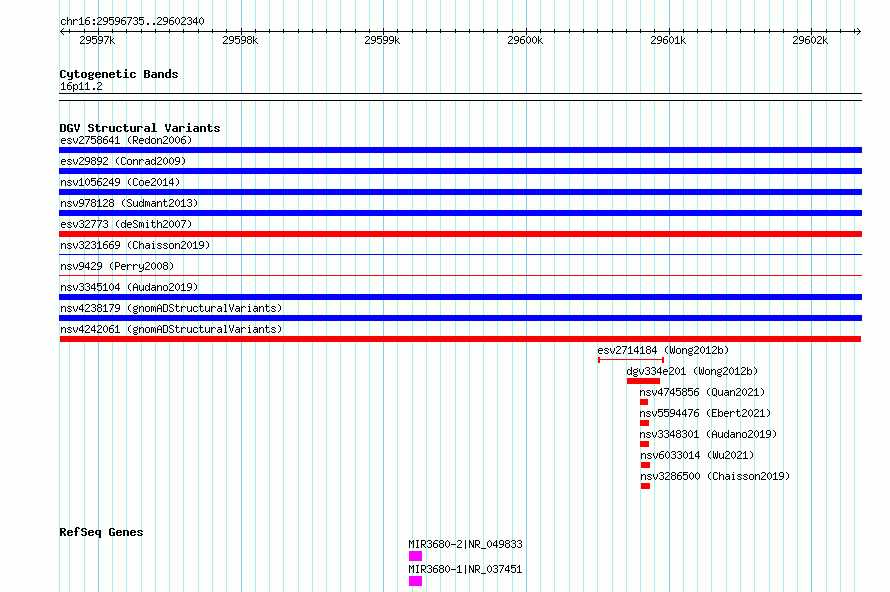Click the ruler's right arrow end
Screen dimensions: 890x592
(x=859, y=32)
